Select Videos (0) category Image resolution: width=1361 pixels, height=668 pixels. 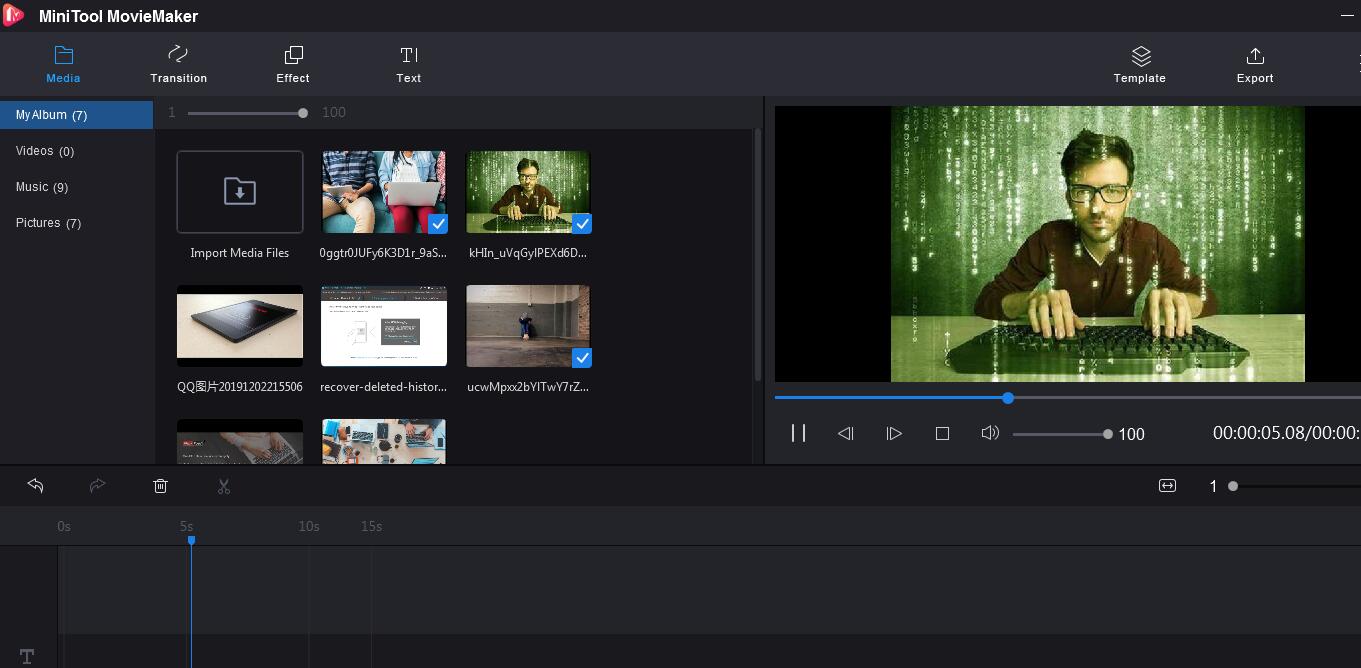click(76, 151)
